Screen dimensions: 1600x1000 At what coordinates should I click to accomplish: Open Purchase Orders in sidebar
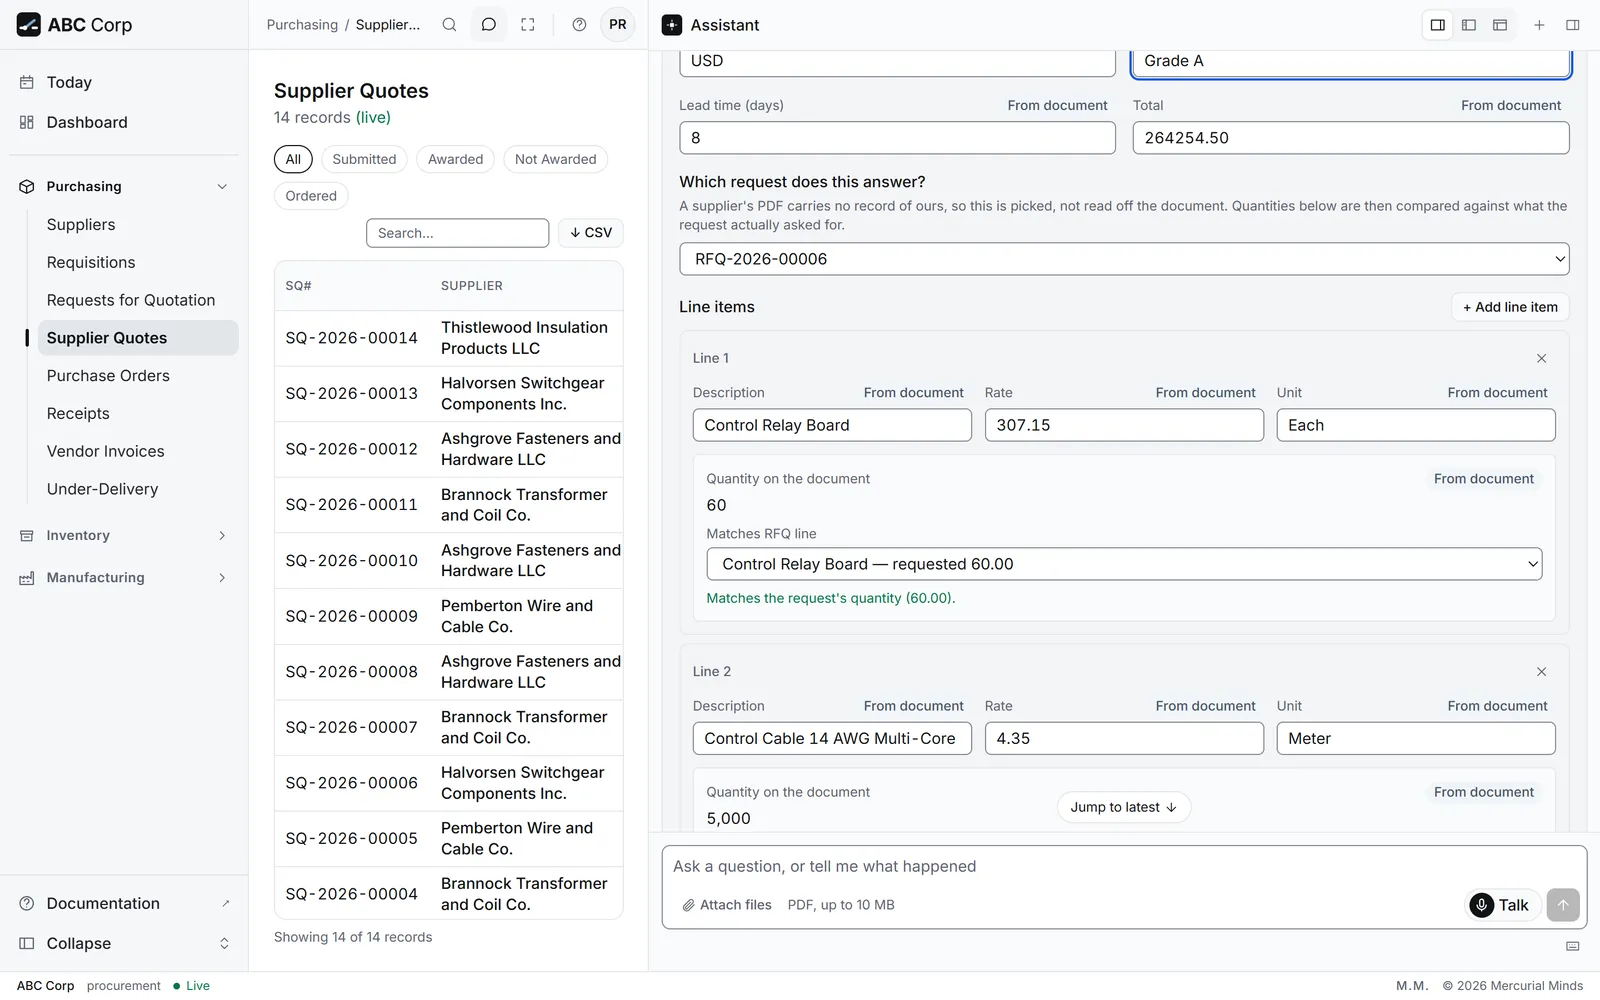coord(108,376)
